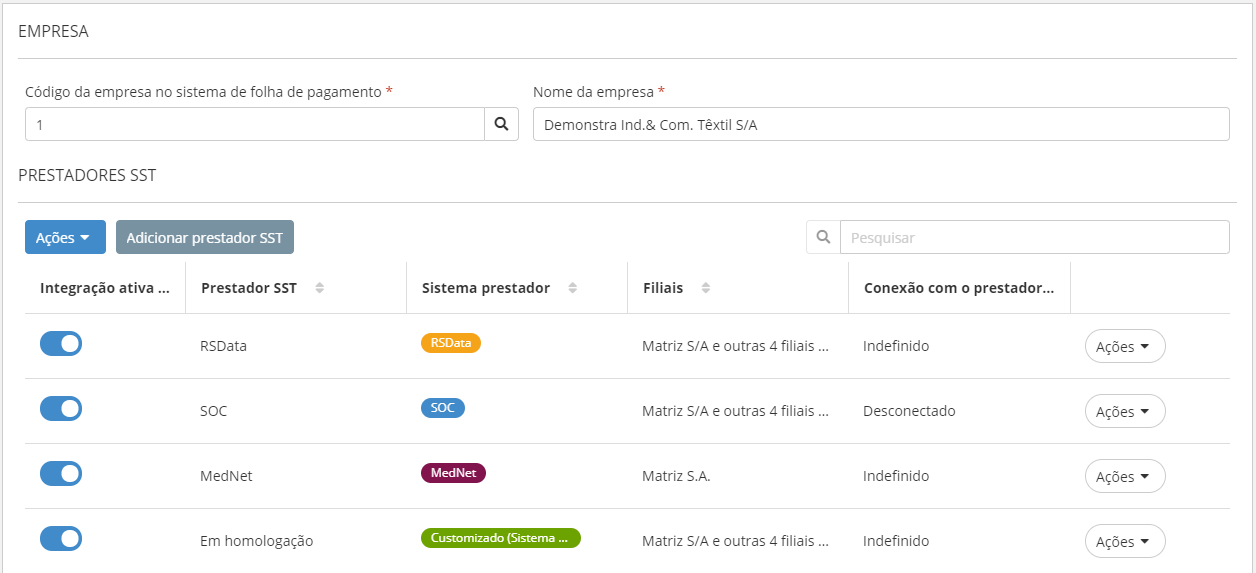Disable integration toggle for RSData
The image size is (1256, 573).
[61, 344]
